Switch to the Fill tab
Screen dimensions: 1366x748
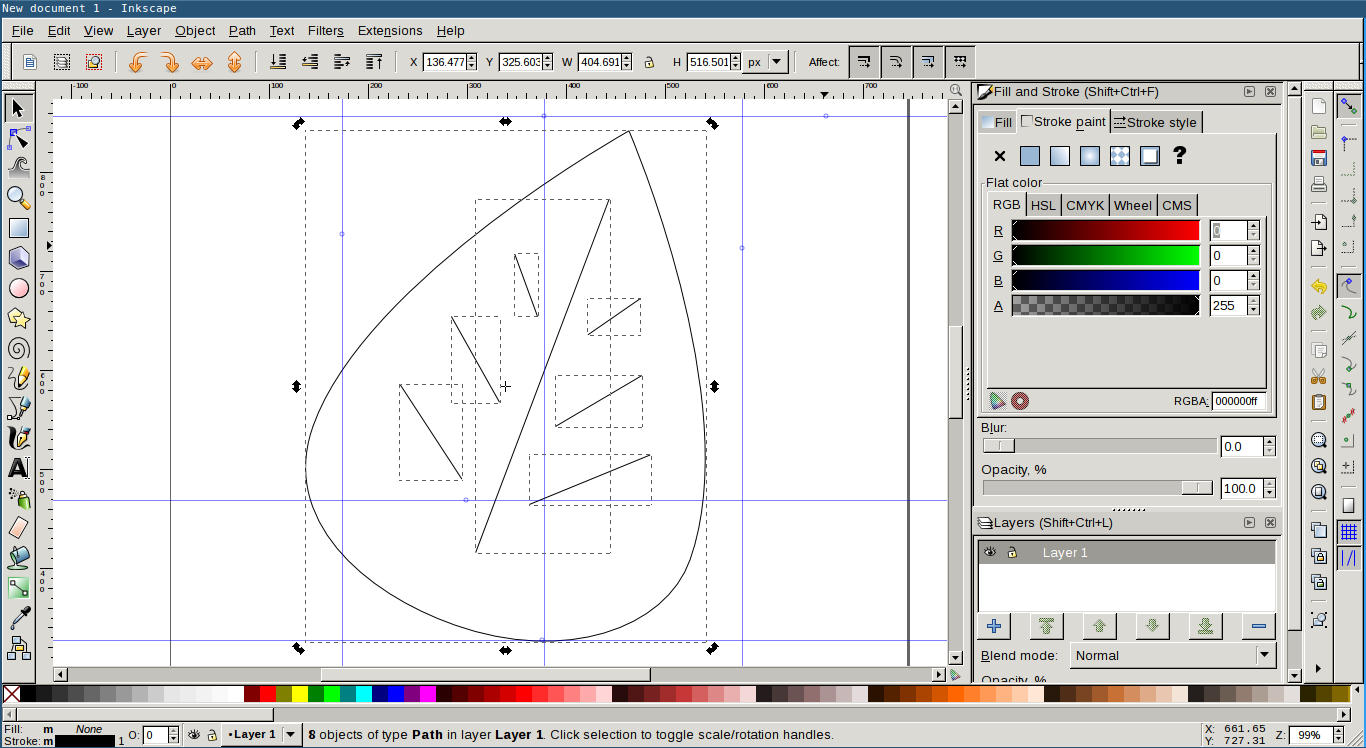(996, 122)
